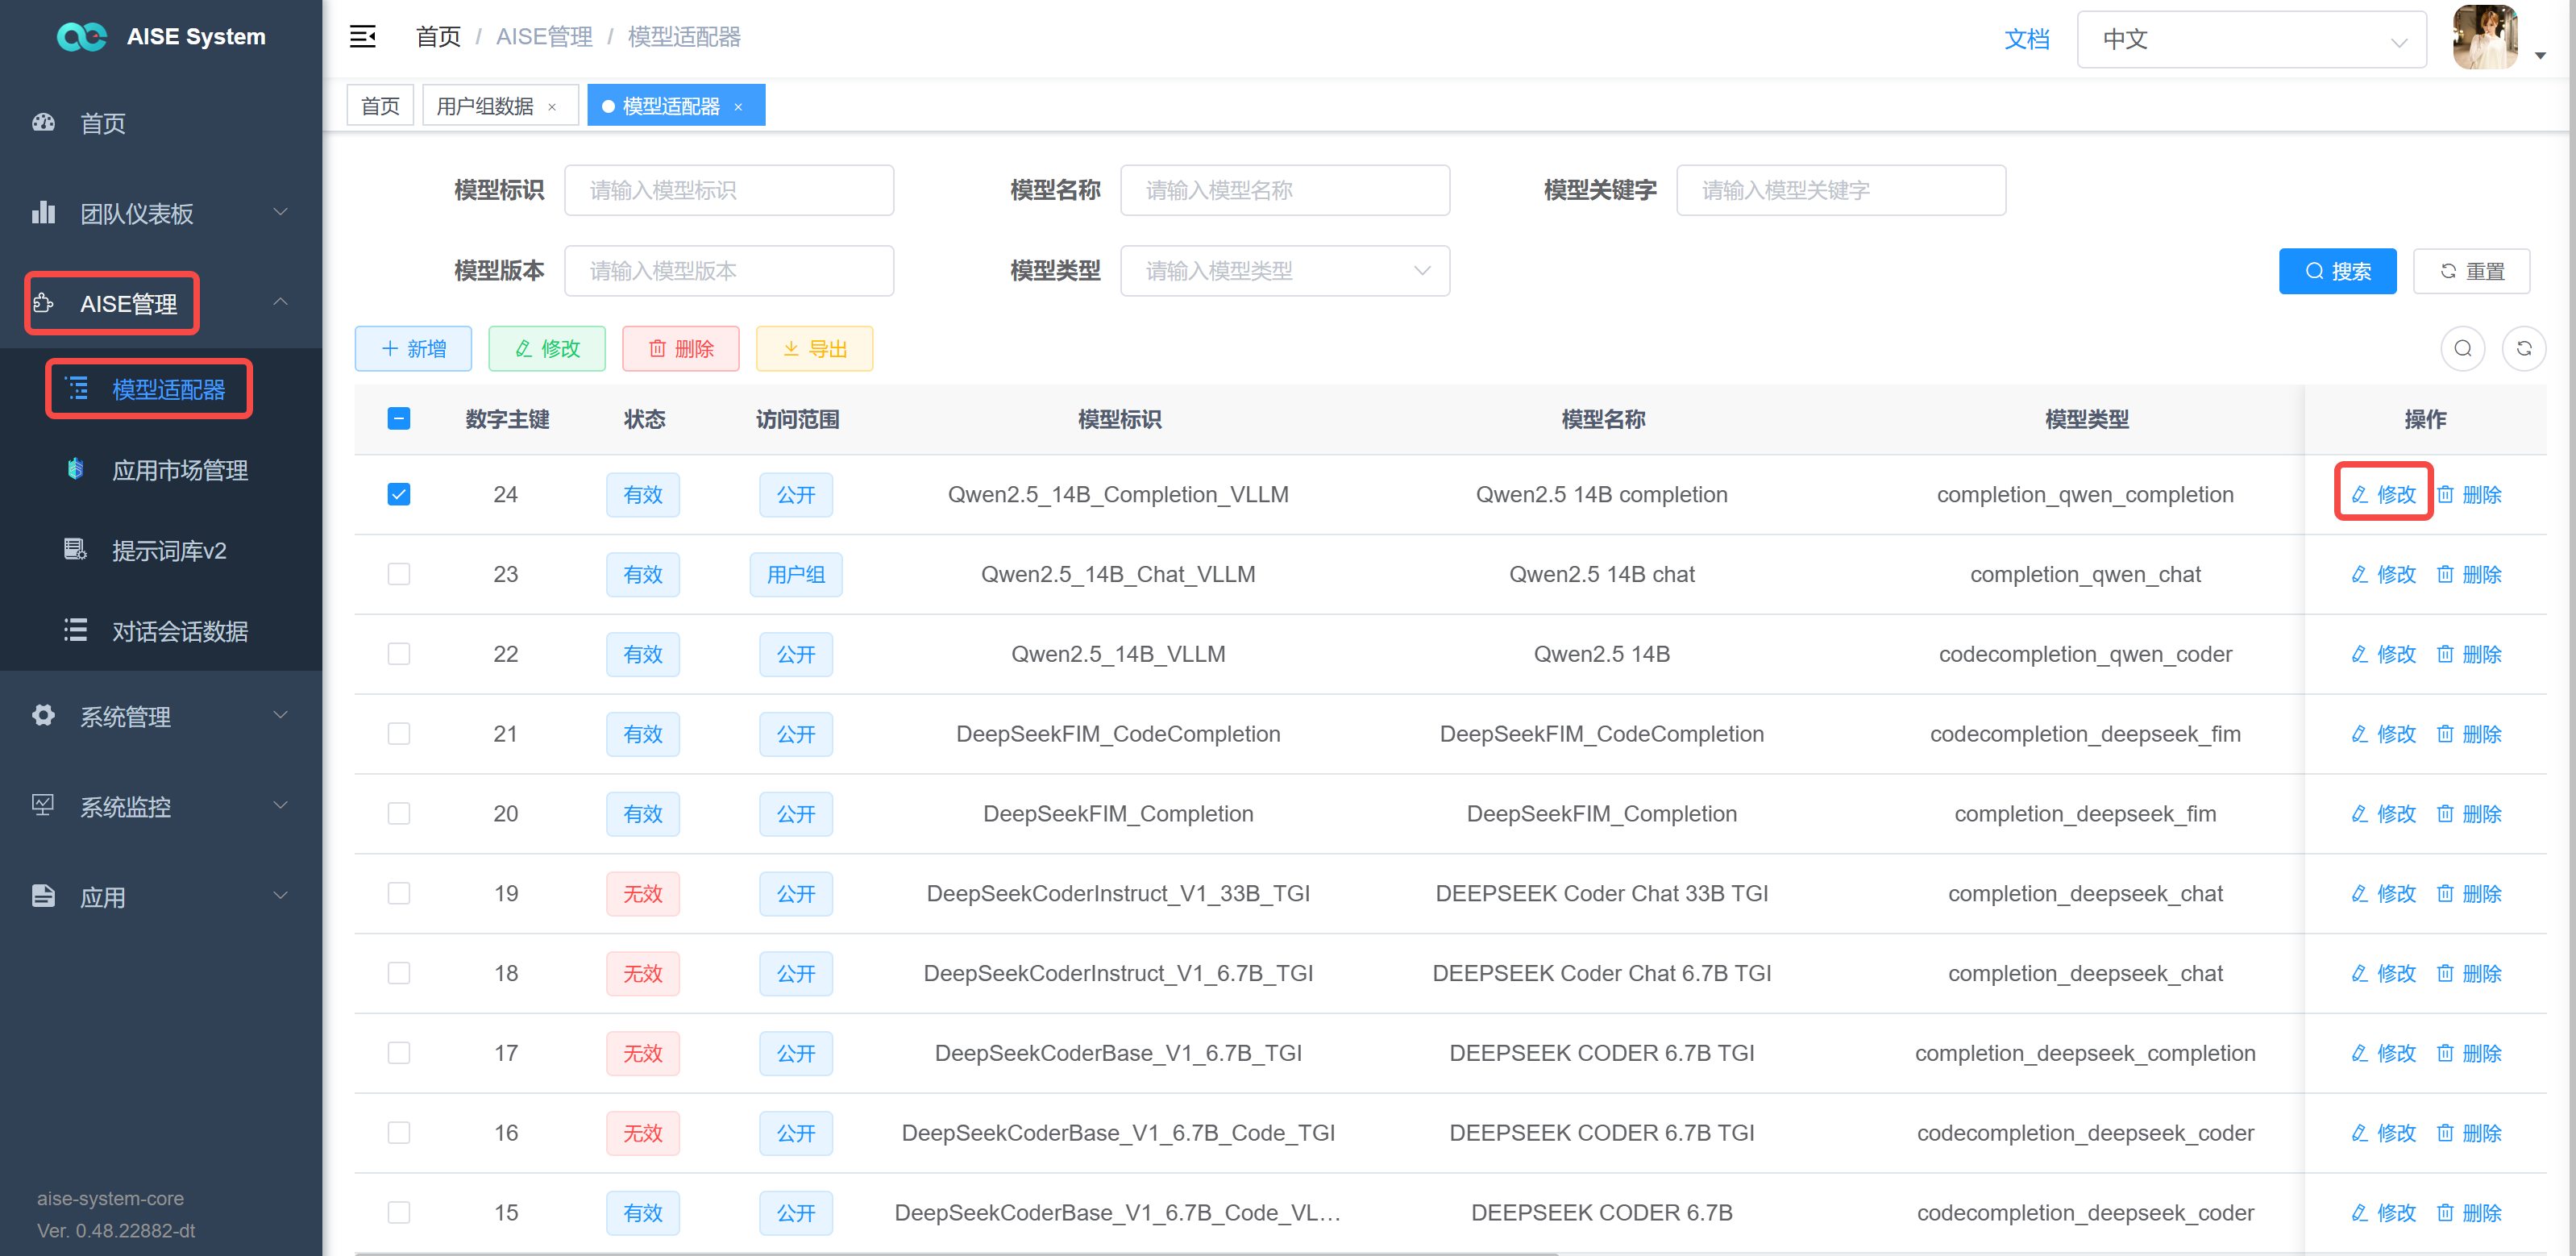2576x1256 pixels.
Task: Expand the 应用 sidebar menu chevron
Action: tap(281, 895)
